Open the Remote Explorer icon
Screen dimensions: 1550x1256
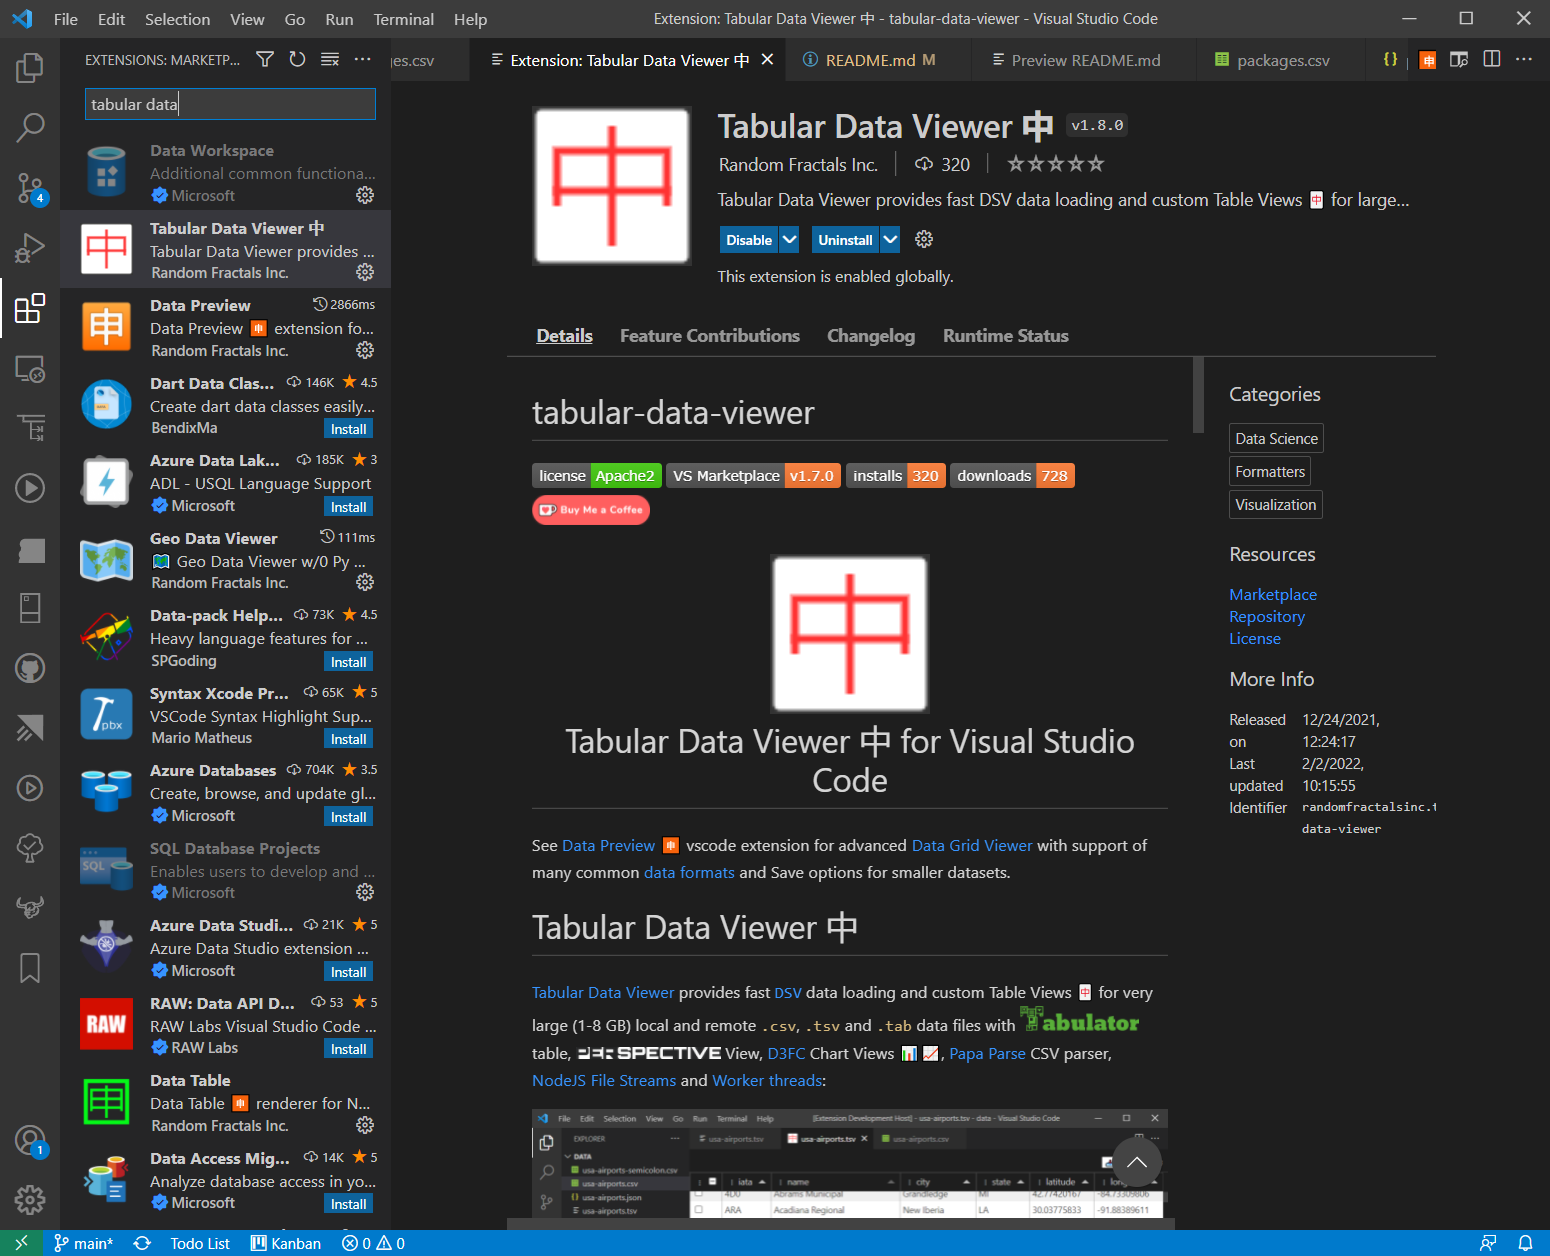coord(30,369)
